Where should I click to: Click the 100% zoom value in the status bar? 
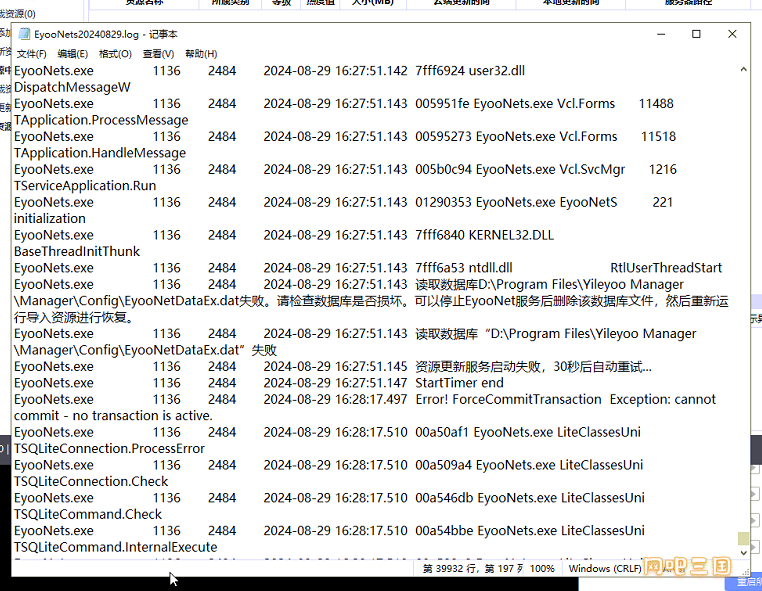click(542, 569)
